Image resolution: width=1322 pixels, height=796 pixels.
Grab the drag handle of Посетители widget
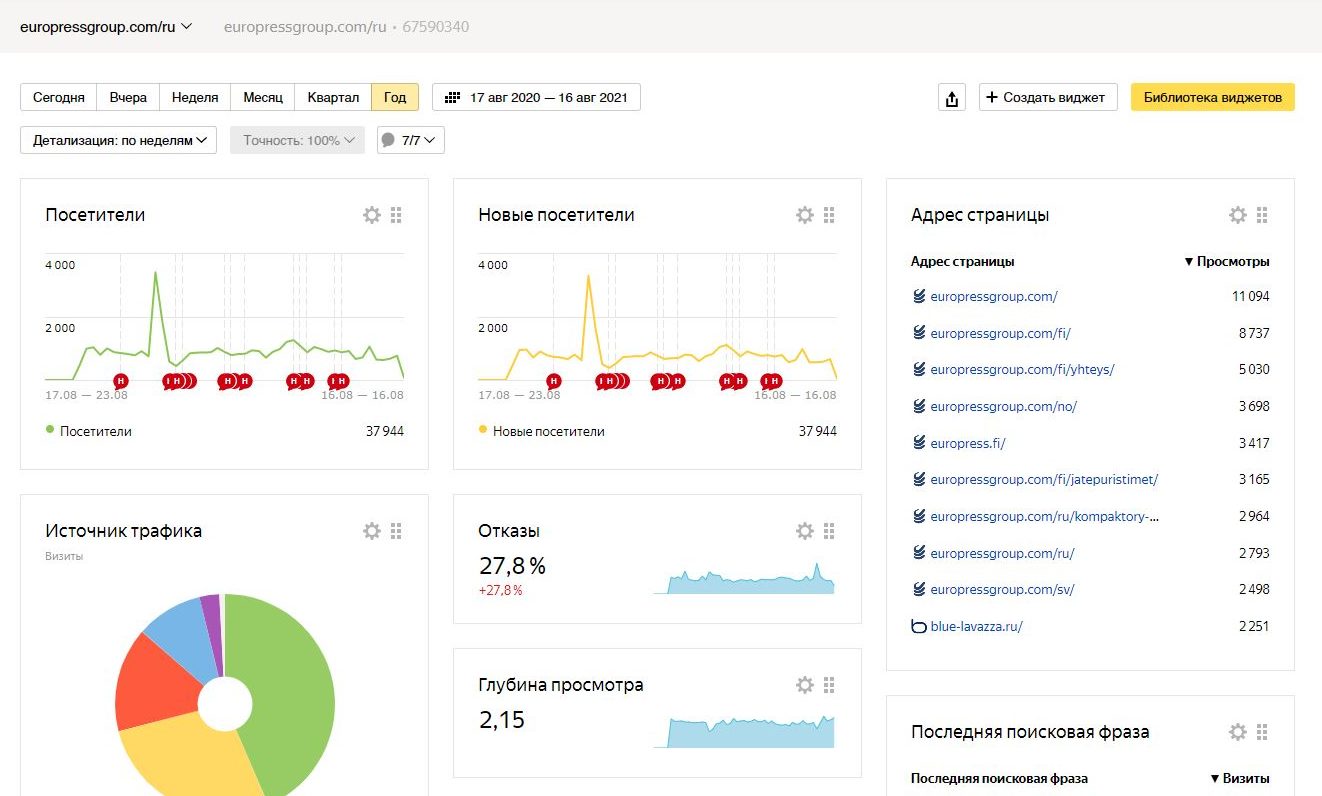pyautogui.click(x=396, y=215)
